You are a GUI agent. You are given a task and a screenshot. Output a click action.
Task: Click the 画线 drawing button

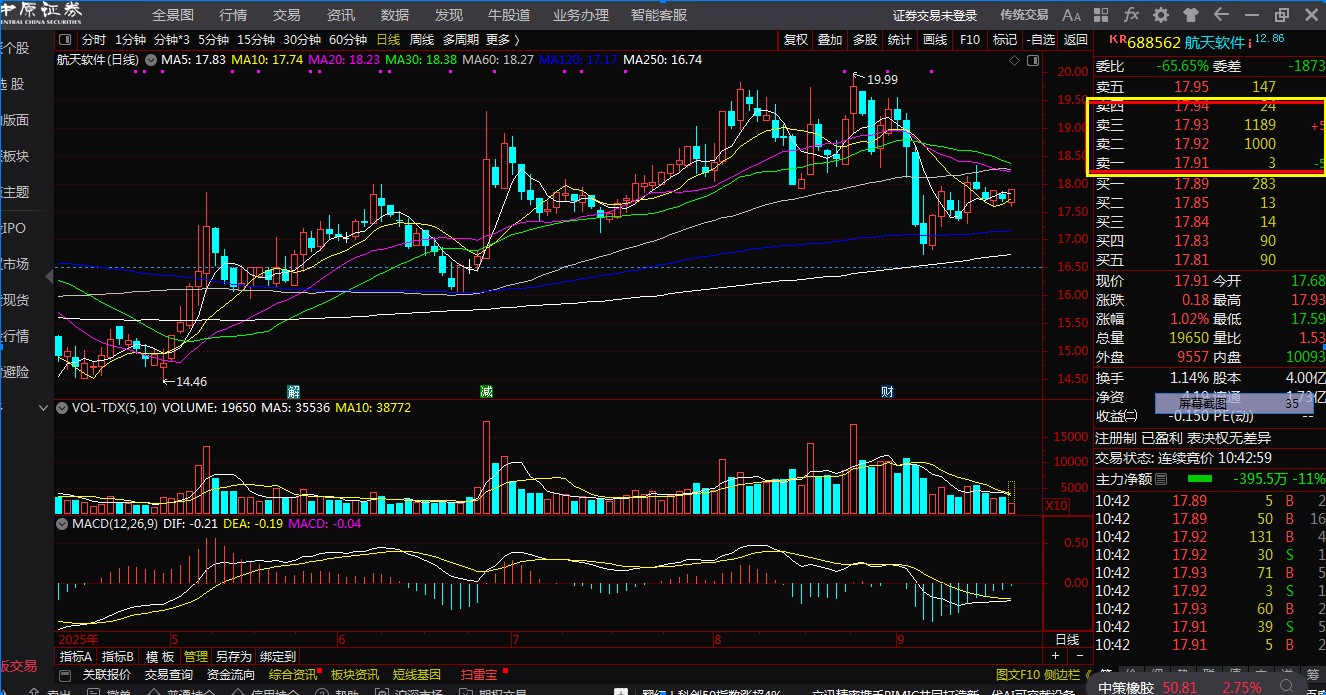[935, 40]
